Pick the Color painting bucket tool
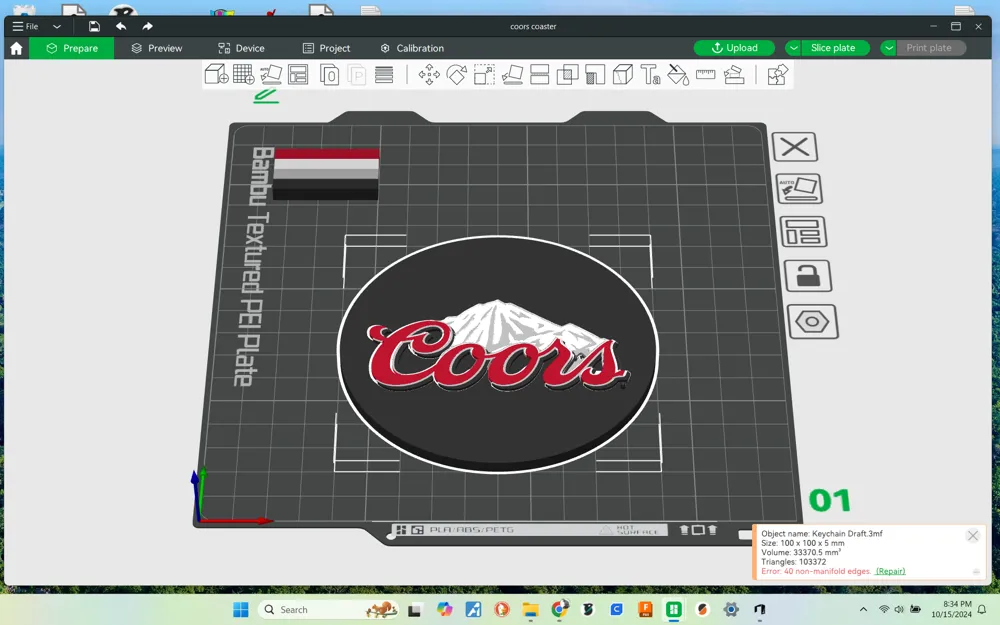Image resolution: width=1000 pixels, height=625 pixels. [678, 75]
